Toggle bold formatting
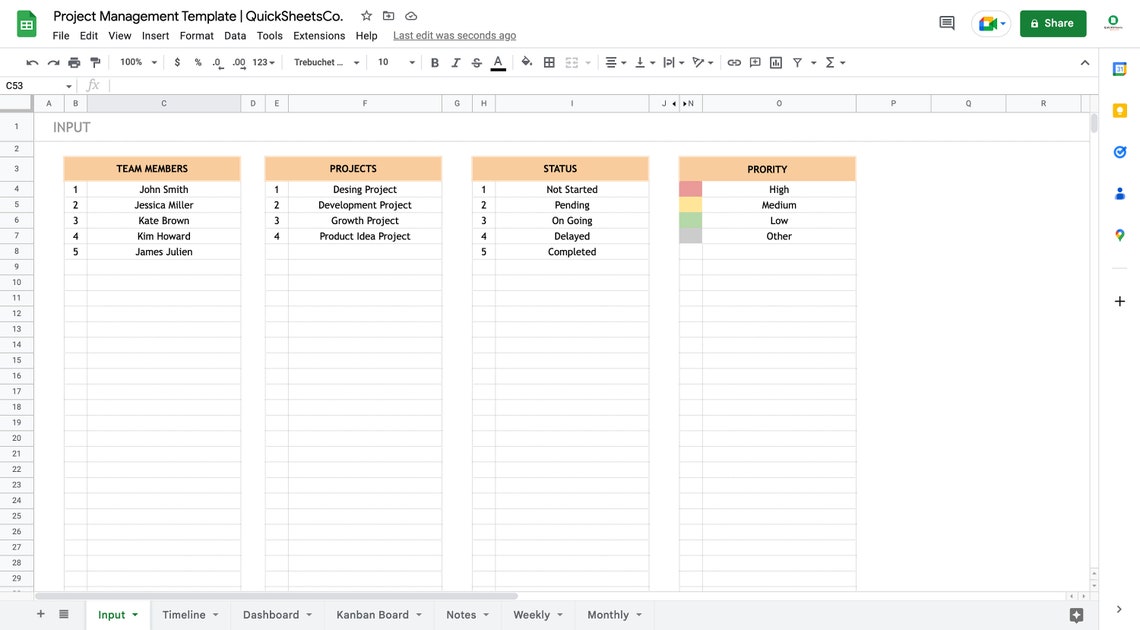Viewport: 1140px width, 630px height. point(434,61)
